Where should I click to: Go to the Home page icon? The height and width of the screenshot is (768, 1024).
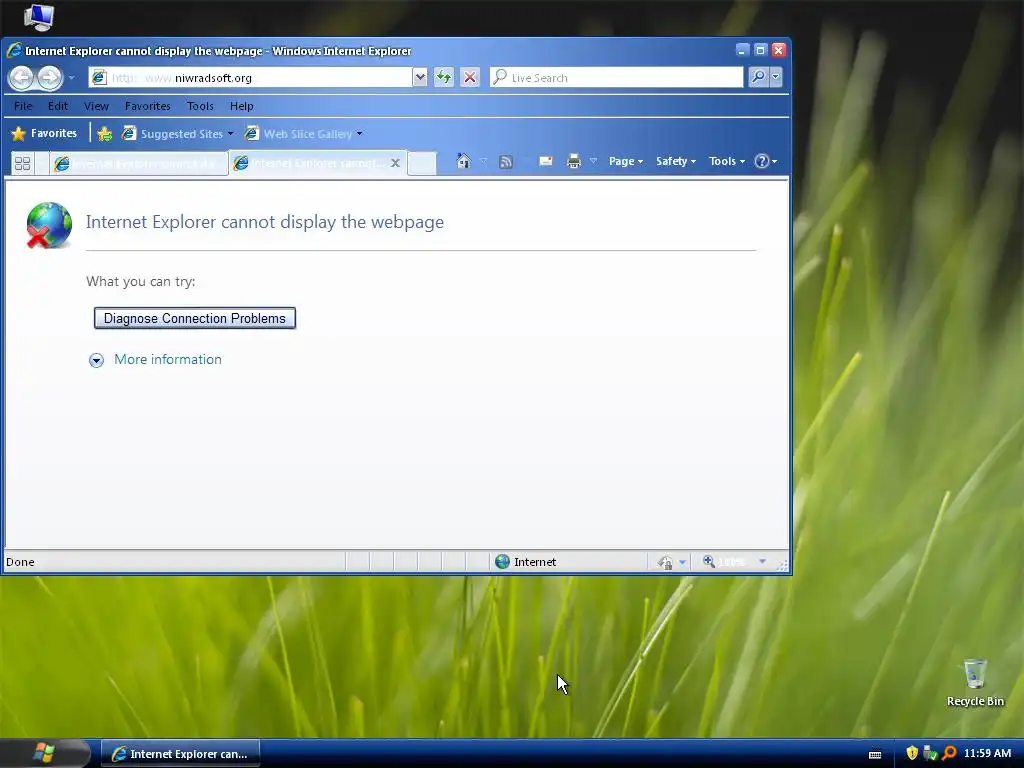tap(464, 161)
